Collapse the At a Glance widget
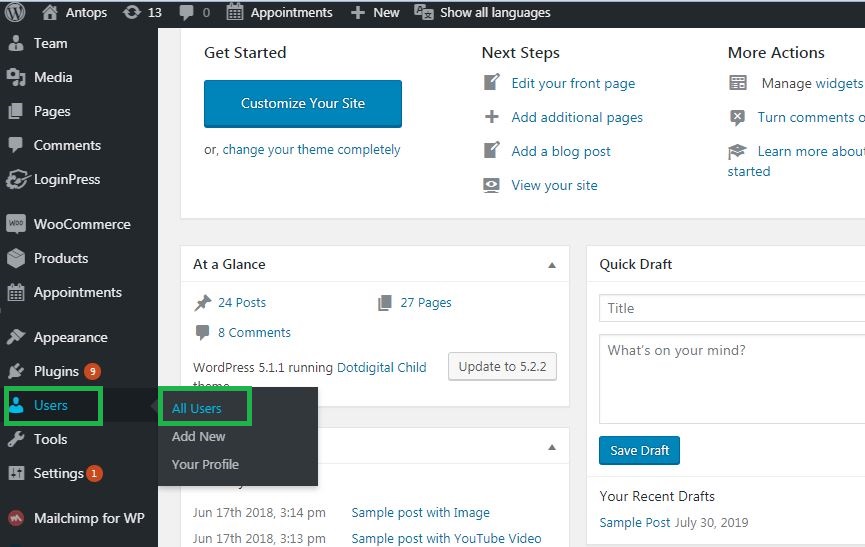Viewport: 865px width, 547px height. 552,265
